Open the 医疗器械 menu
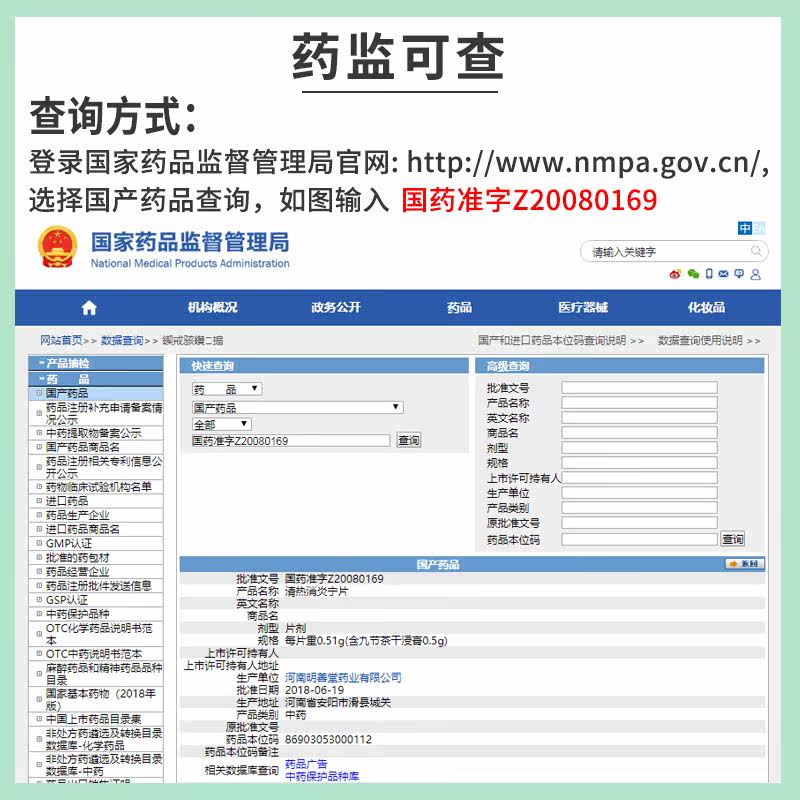Viewport: 800px width, 800px height. click(583, 307)
